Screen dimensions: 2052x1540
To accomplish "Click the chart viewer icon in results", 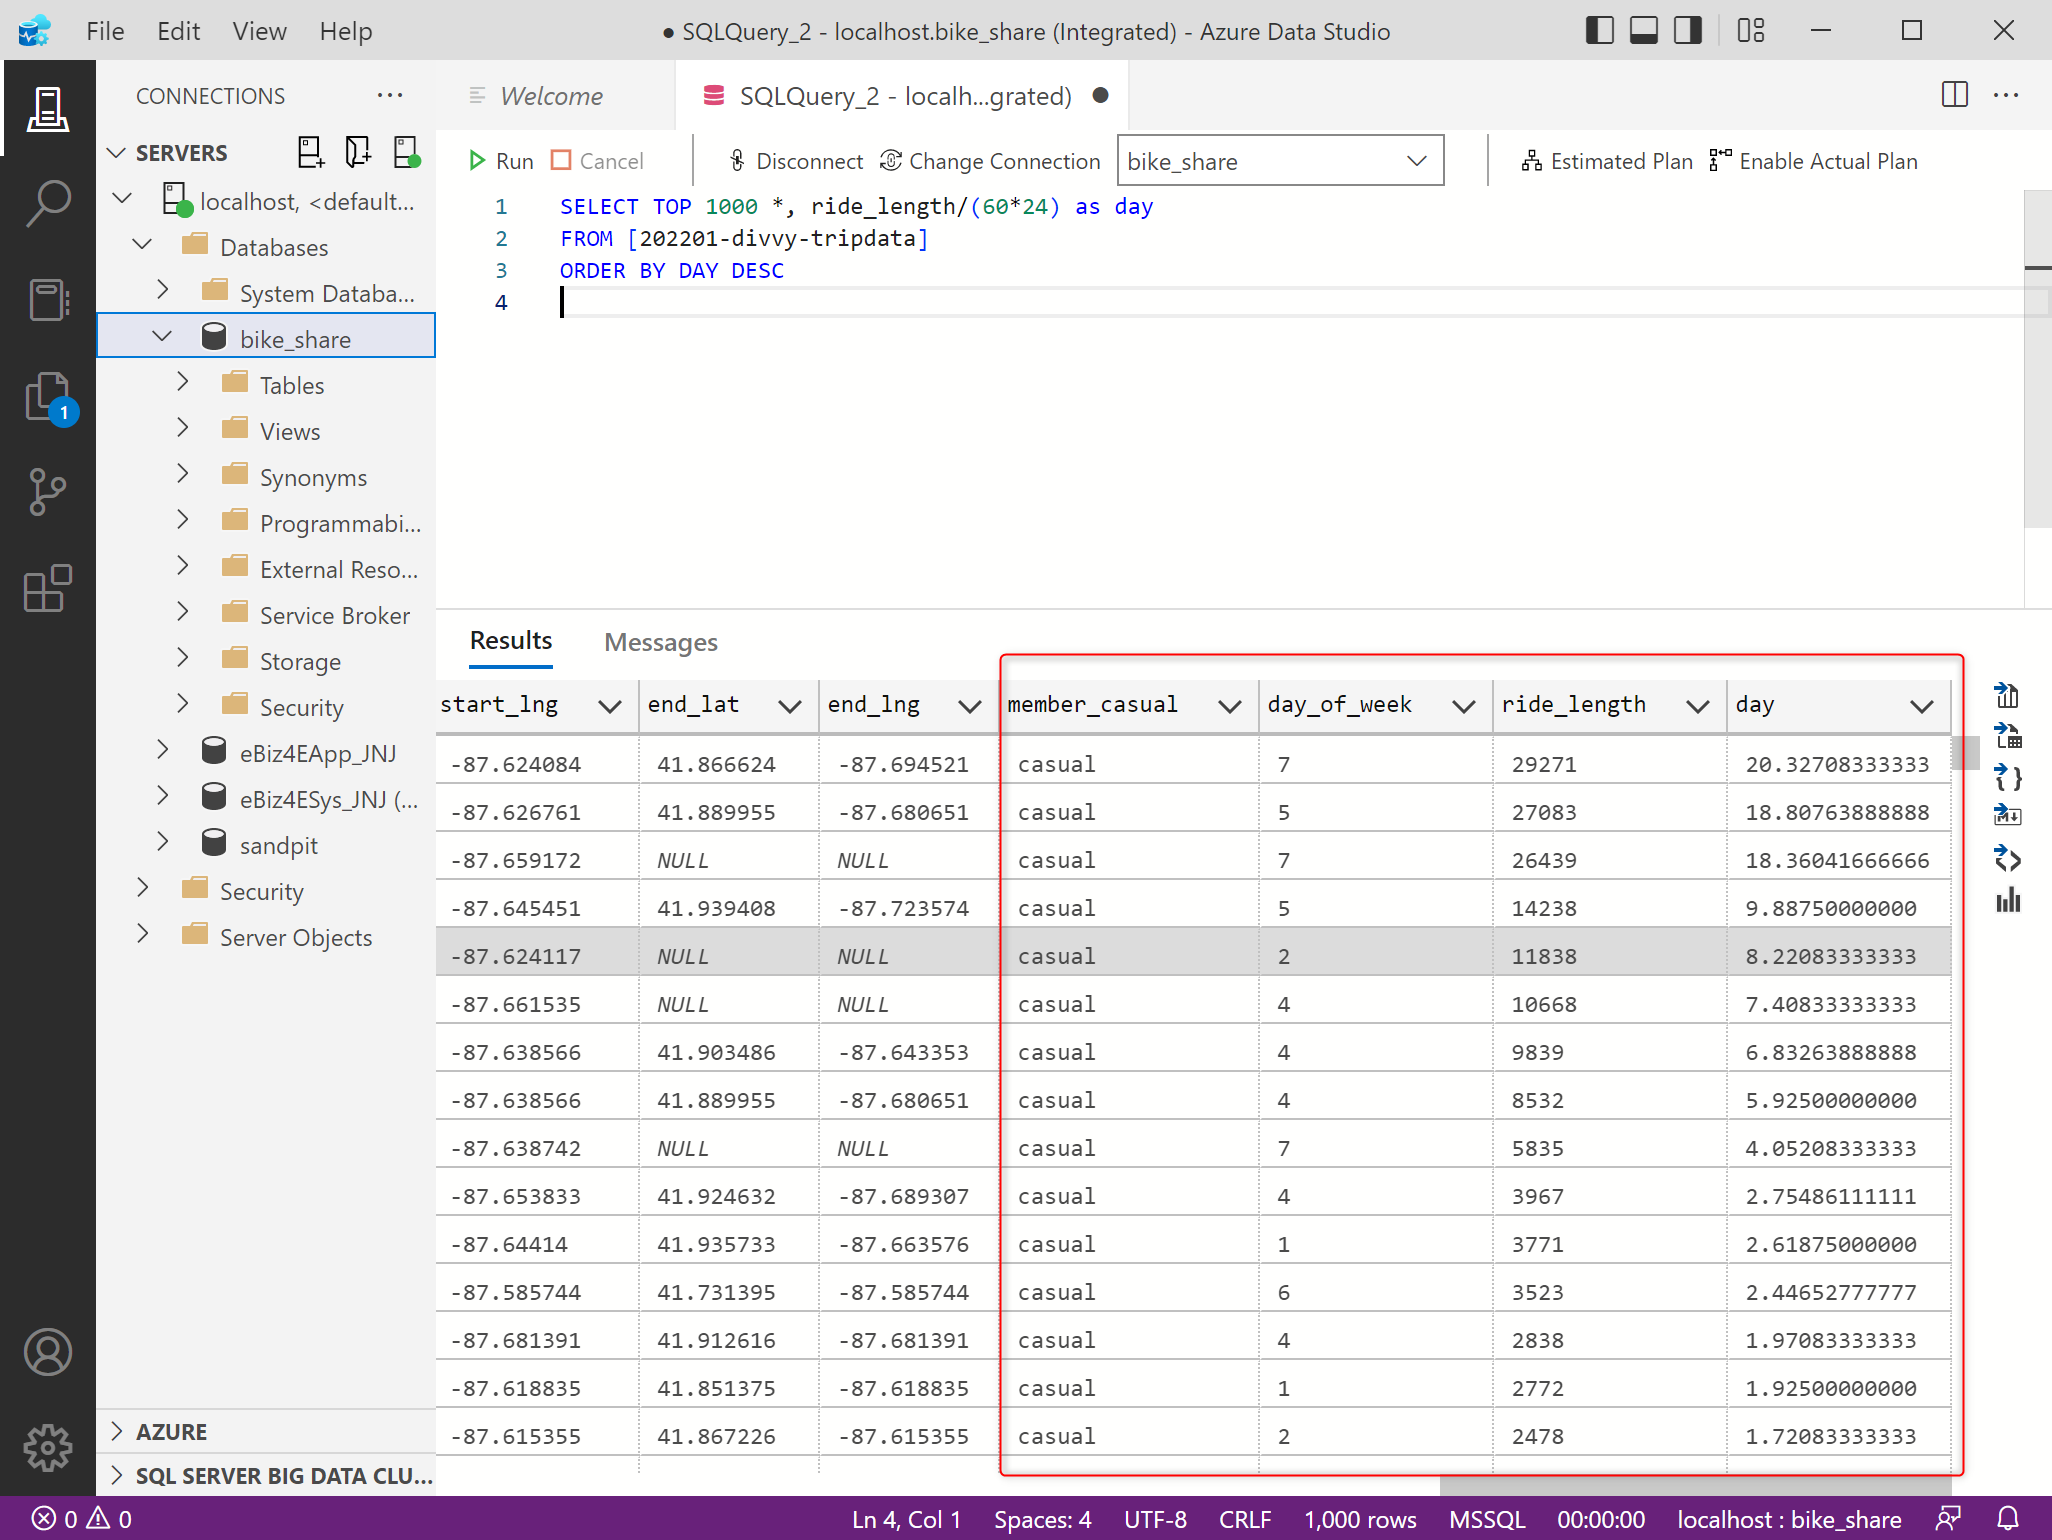I will click(x=2007, y=901).
